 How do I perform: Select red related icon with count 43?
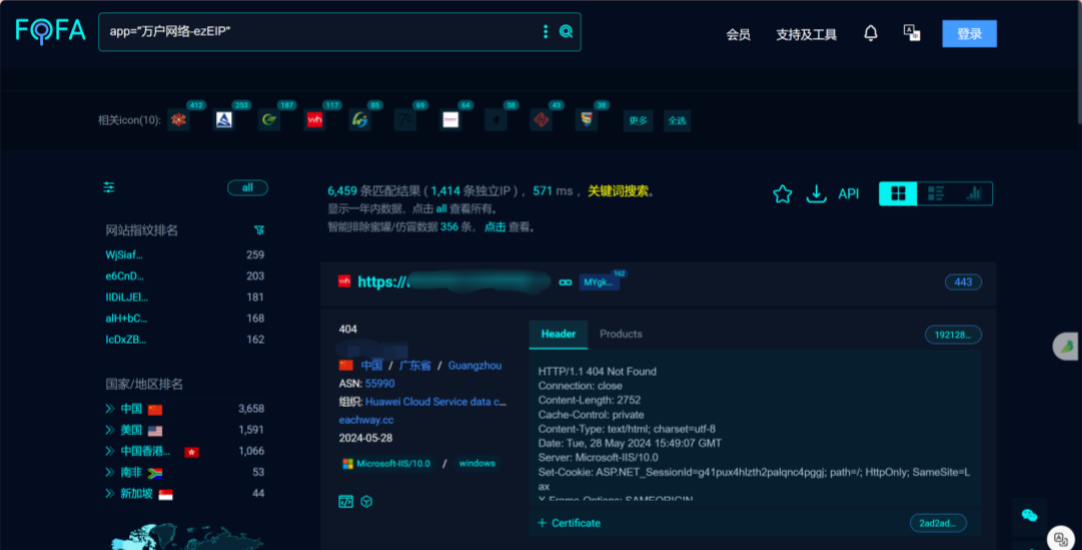click(x=541, y=120)
